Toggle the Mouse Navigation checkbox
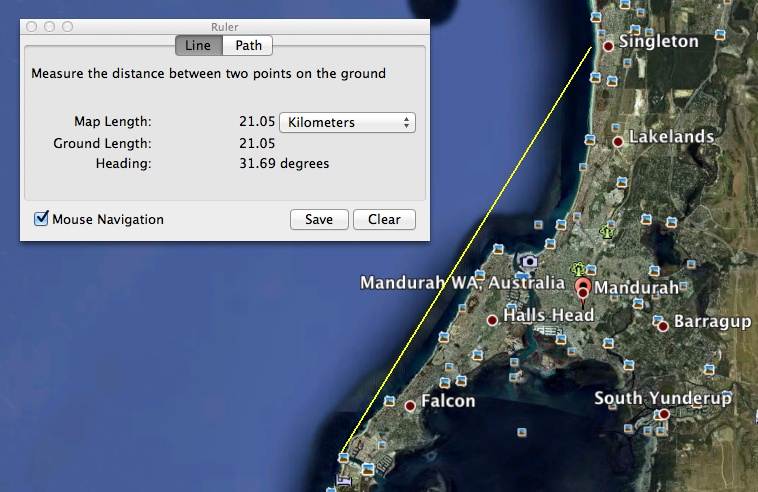 [x=41, y=219]
